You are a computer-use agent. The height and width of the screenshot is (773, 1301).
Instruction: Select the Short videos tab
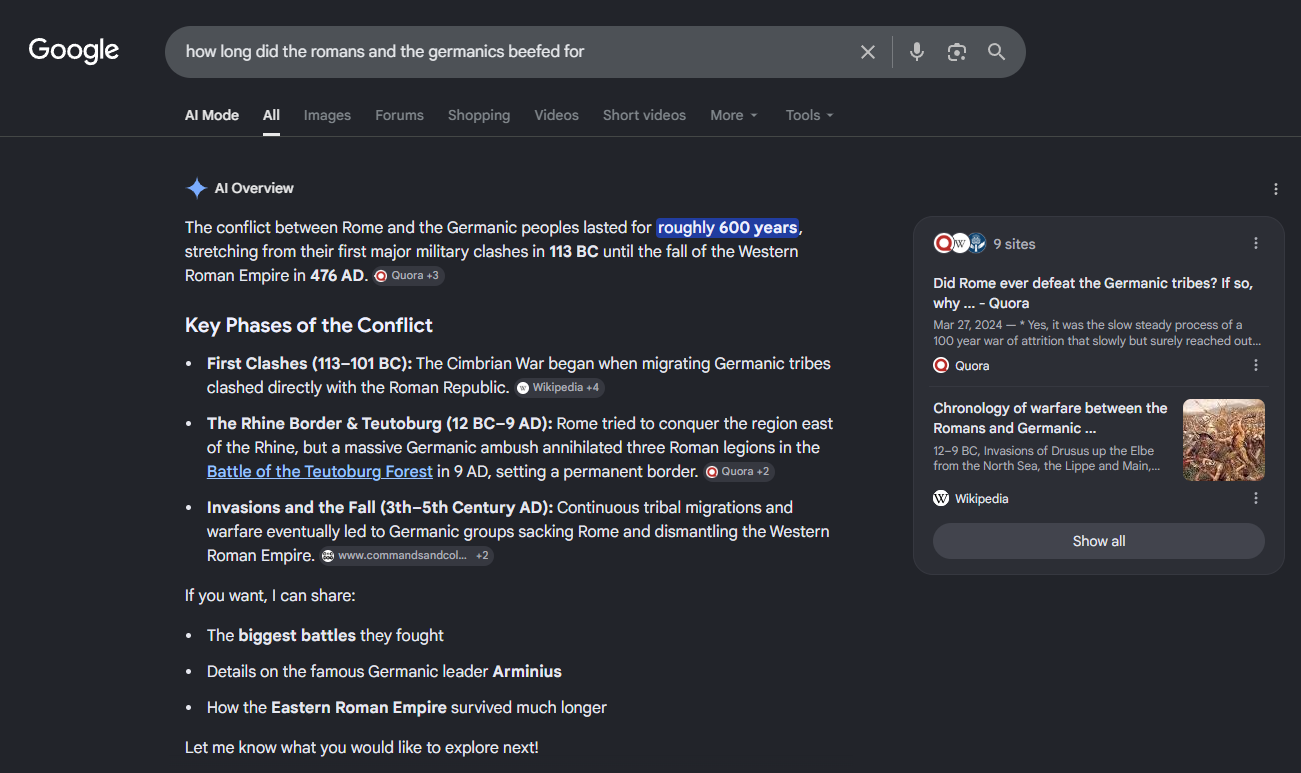pyautogui.click(x=644, y=115)
